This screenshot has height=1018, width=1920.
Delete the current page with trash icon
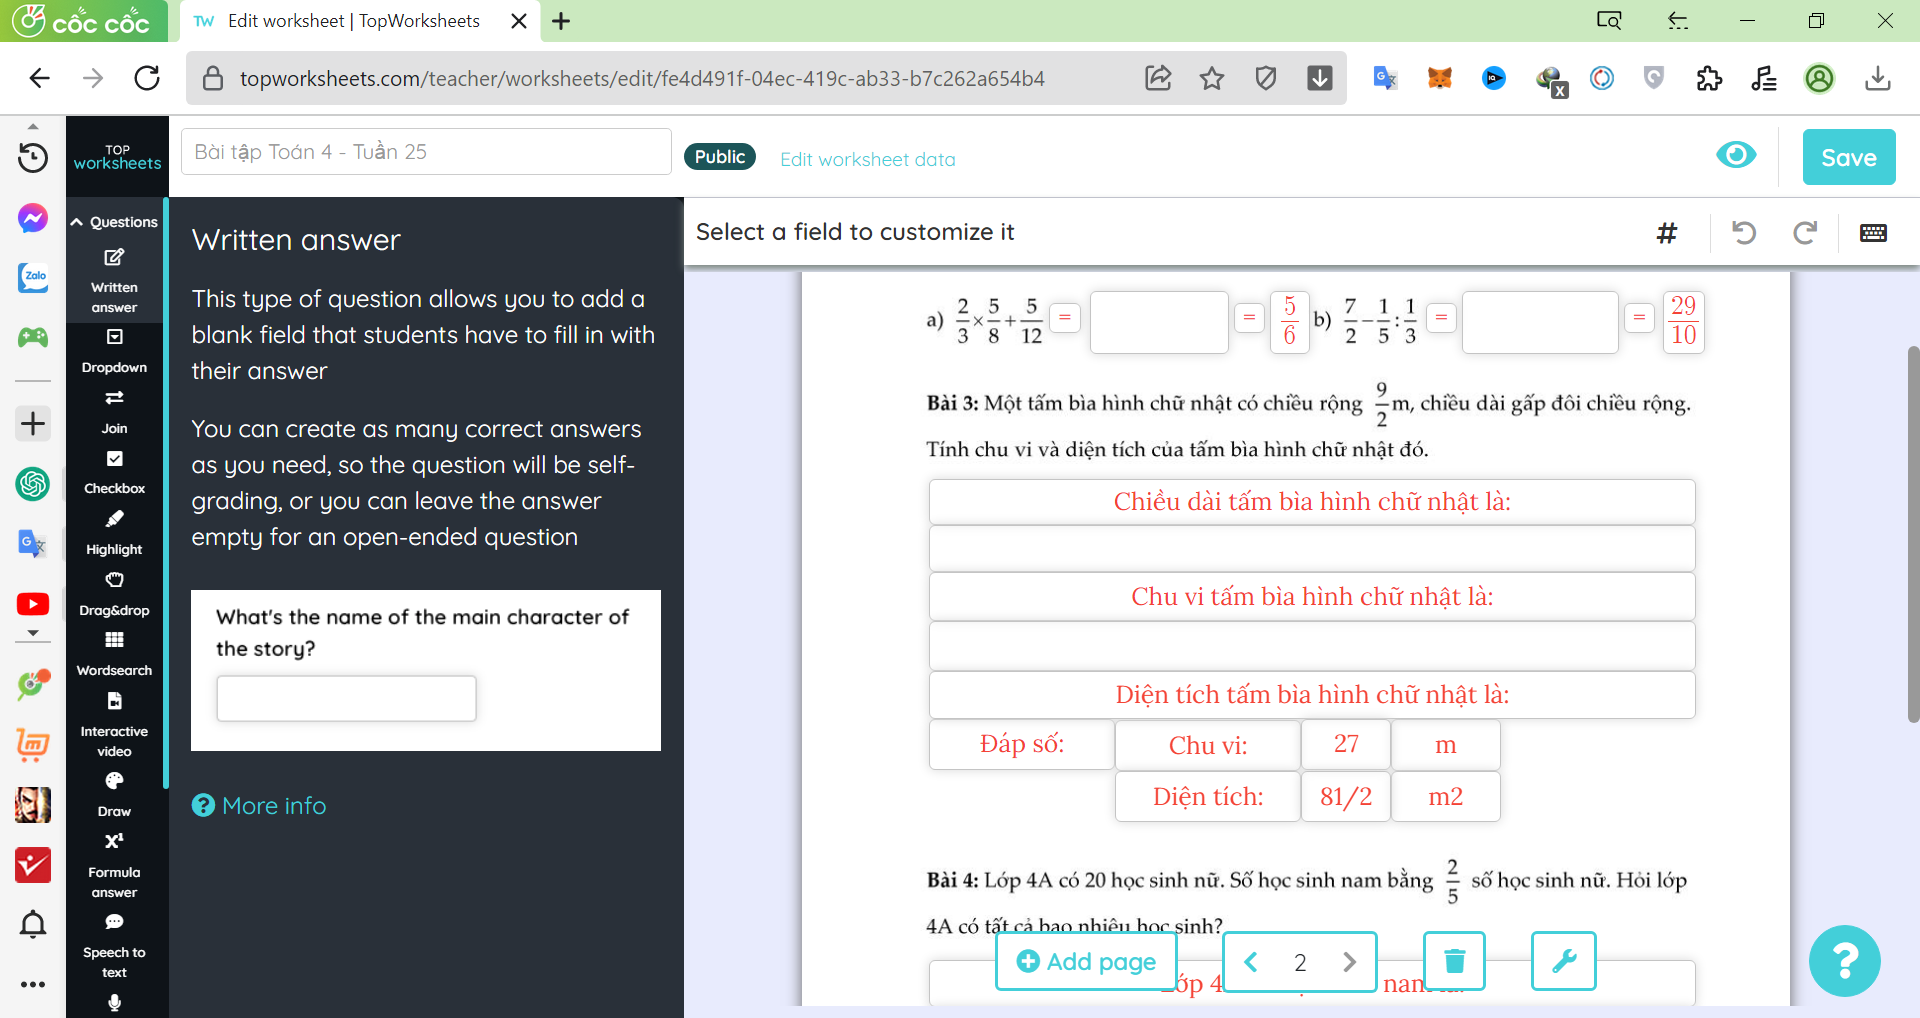click(1454, 961)
